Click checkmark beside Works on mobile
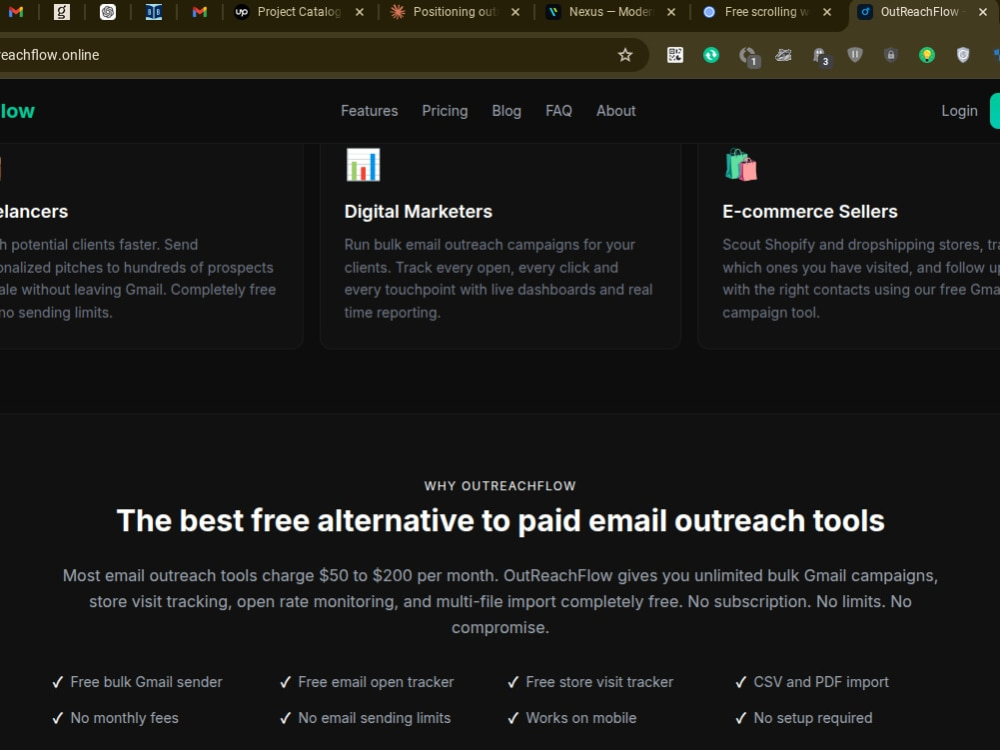The width and height of the screenshot is (1000, 750). click(513, 718)
